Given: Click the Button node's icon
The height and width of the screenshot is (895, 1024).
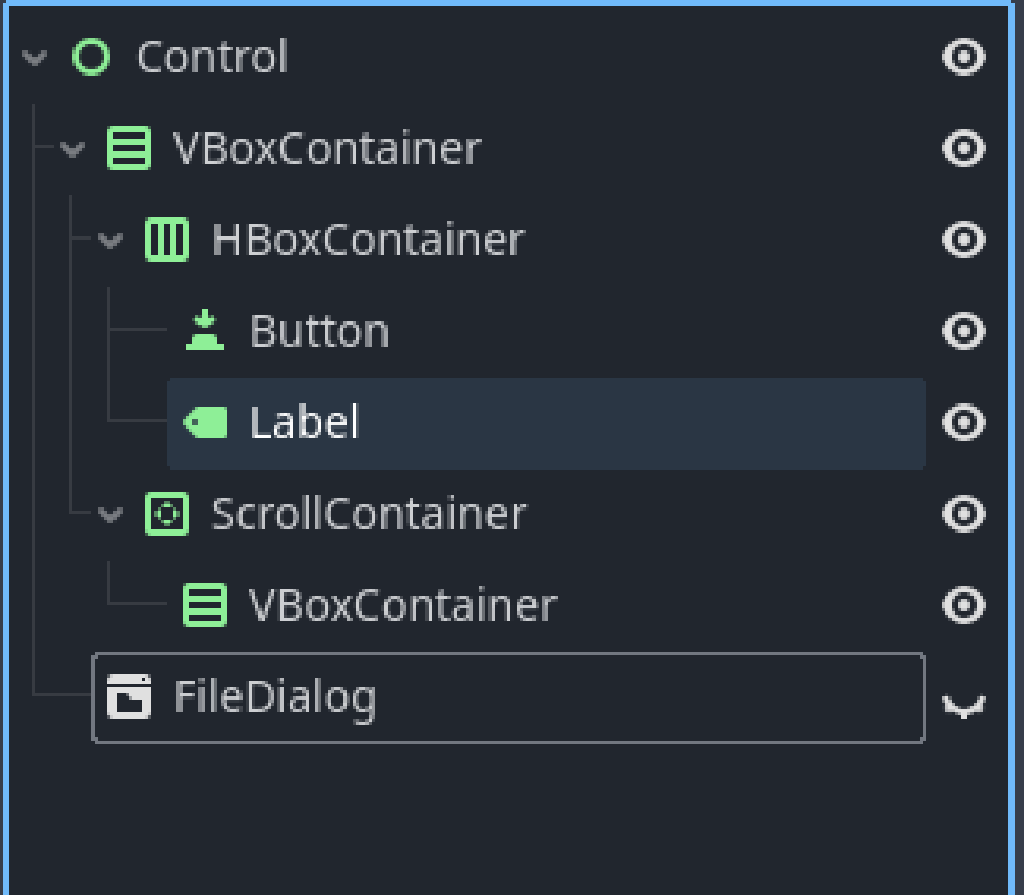Looking at the screenshot, I should (x=204, y=331).
